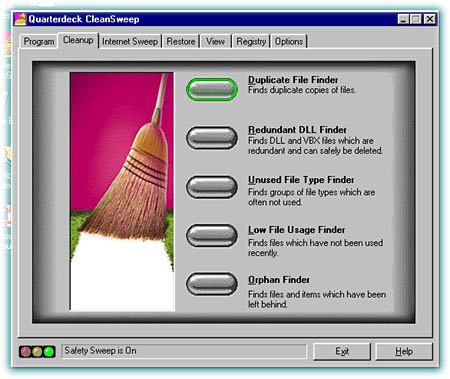Click the Redundant DLL Finder heading
450x379 pixels.
pos(297,130)
